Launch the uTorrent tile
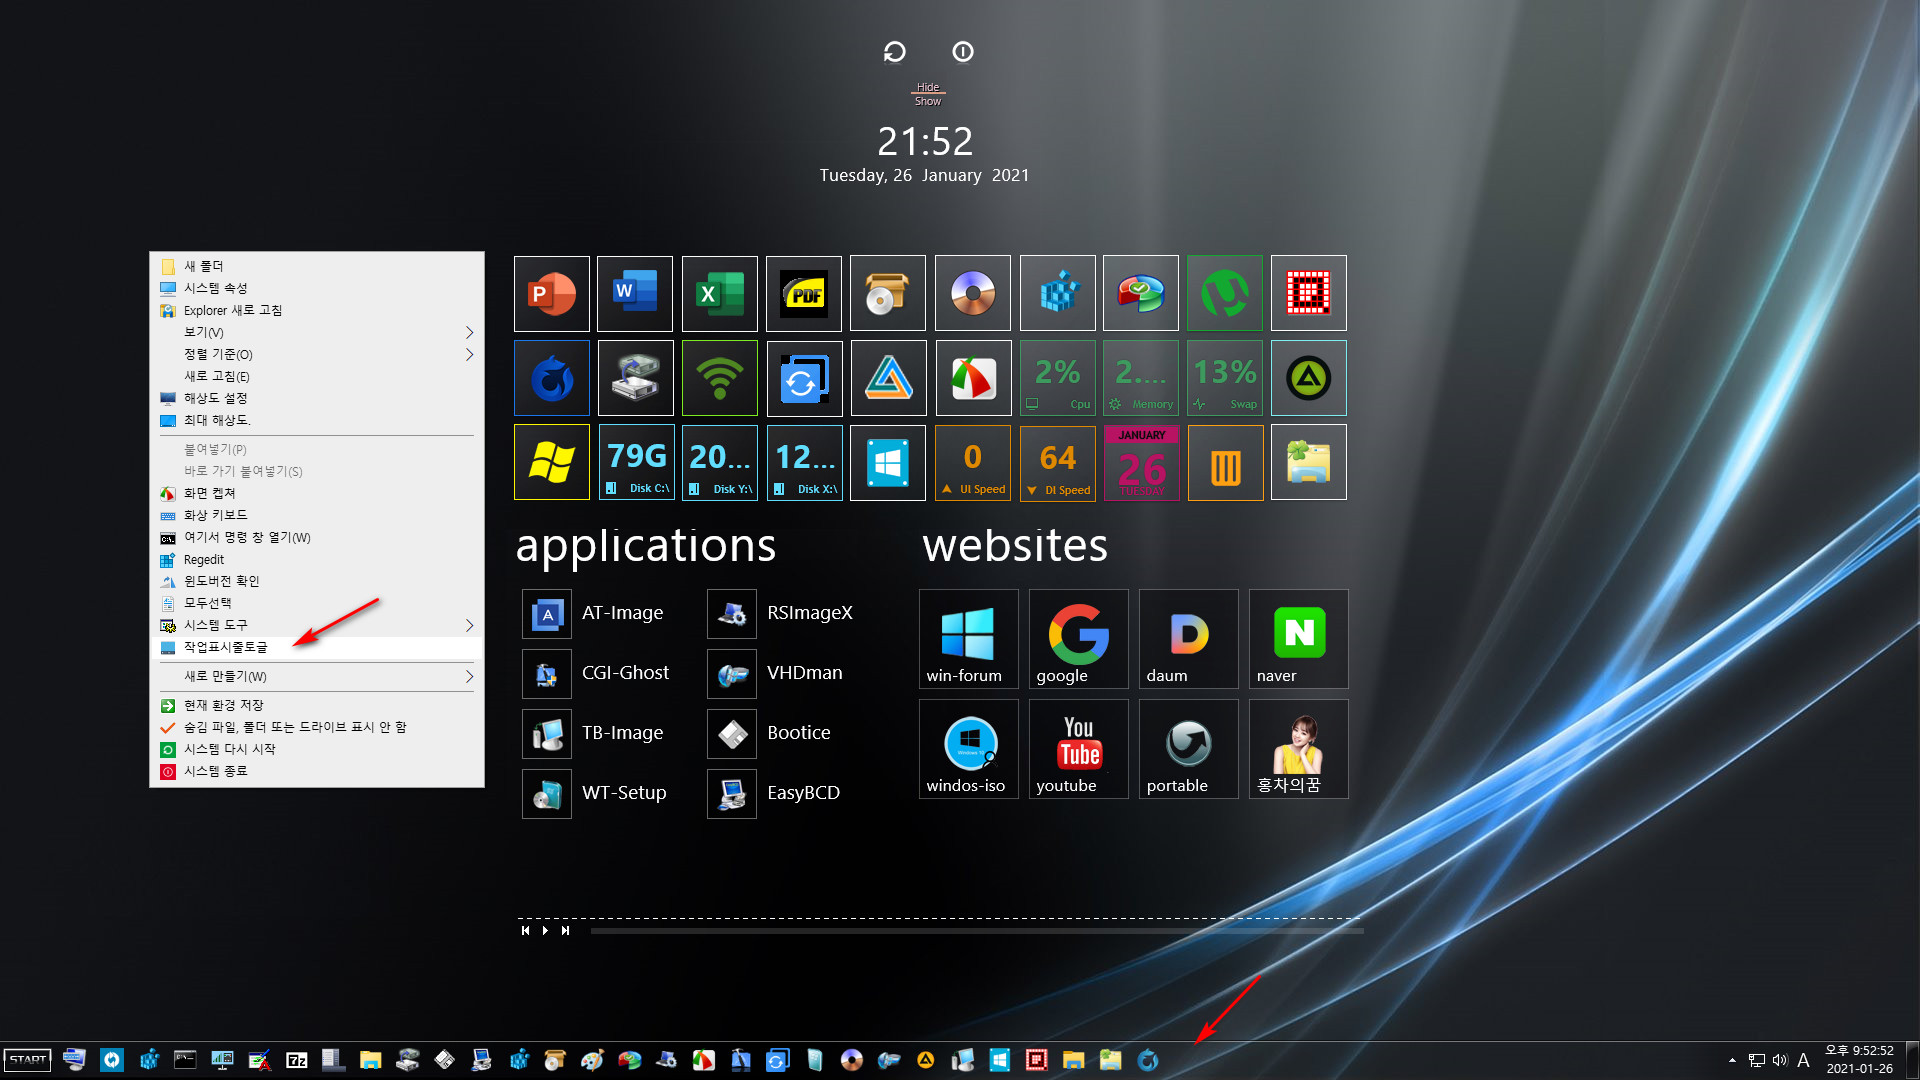 pyautogui.click(x=1225, y=293)
